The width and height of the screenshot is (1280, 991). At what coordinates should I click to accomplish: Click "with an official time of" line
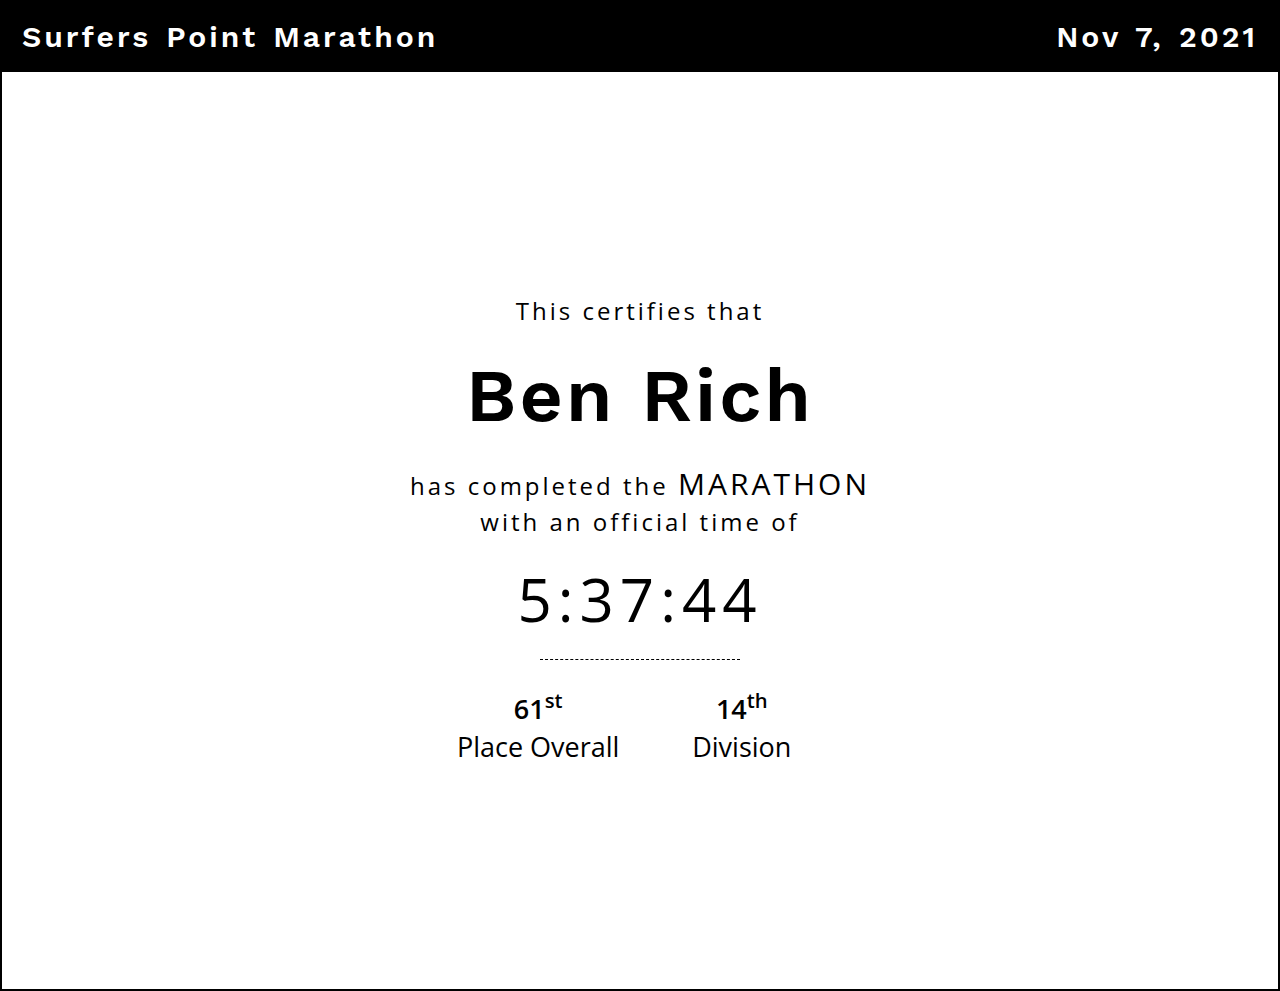639,523
